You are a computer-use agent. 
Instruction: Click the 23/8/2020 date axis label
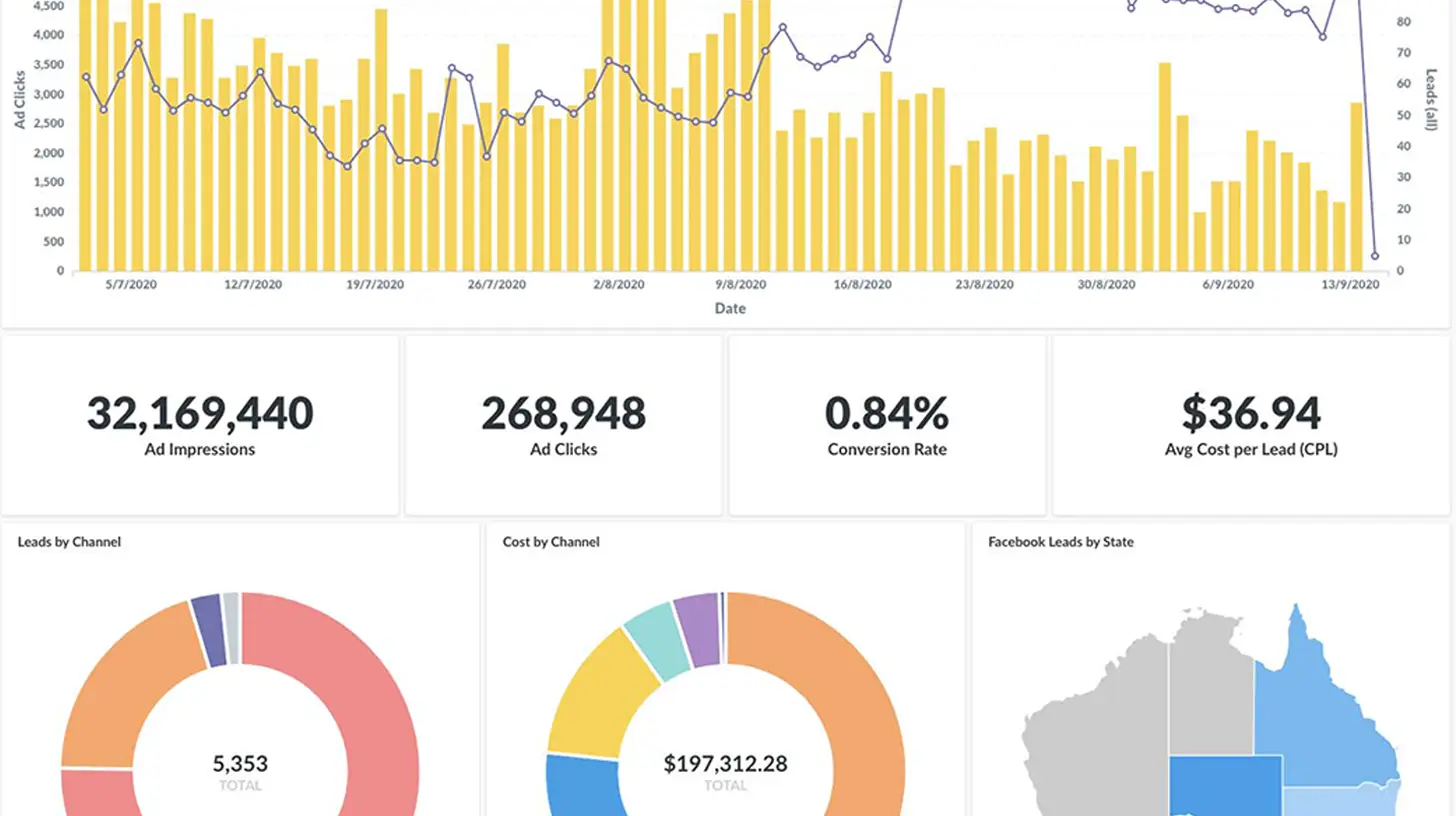tap(985, 285)
